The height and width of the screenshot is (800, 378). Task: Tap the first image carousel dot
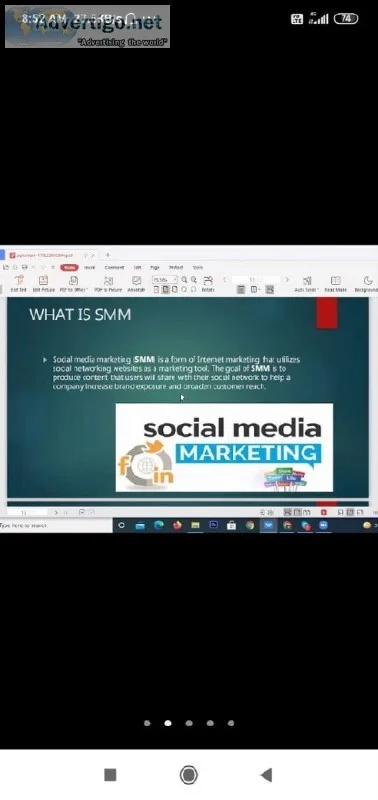[x=147, y=723]
